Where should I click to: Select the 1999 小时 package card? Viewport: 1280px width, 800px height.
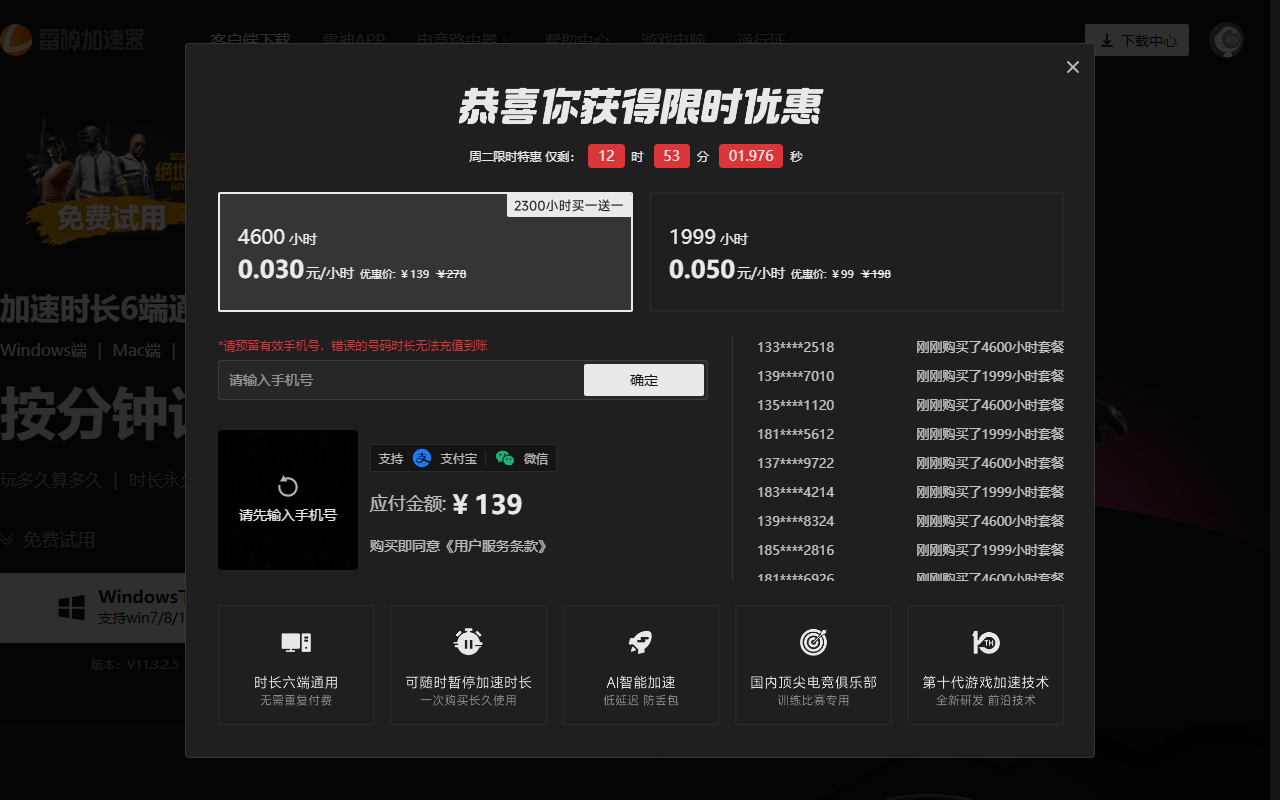click(x=856, y=252)
